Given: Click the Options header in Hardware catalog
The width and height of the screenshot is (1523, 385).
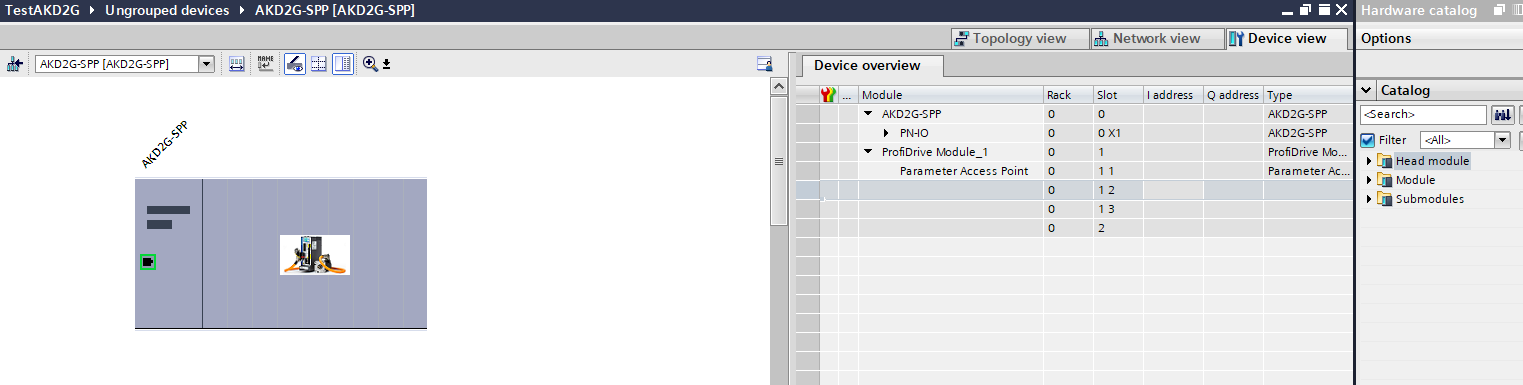Looking at the screenshot, I should [1387, 38].
